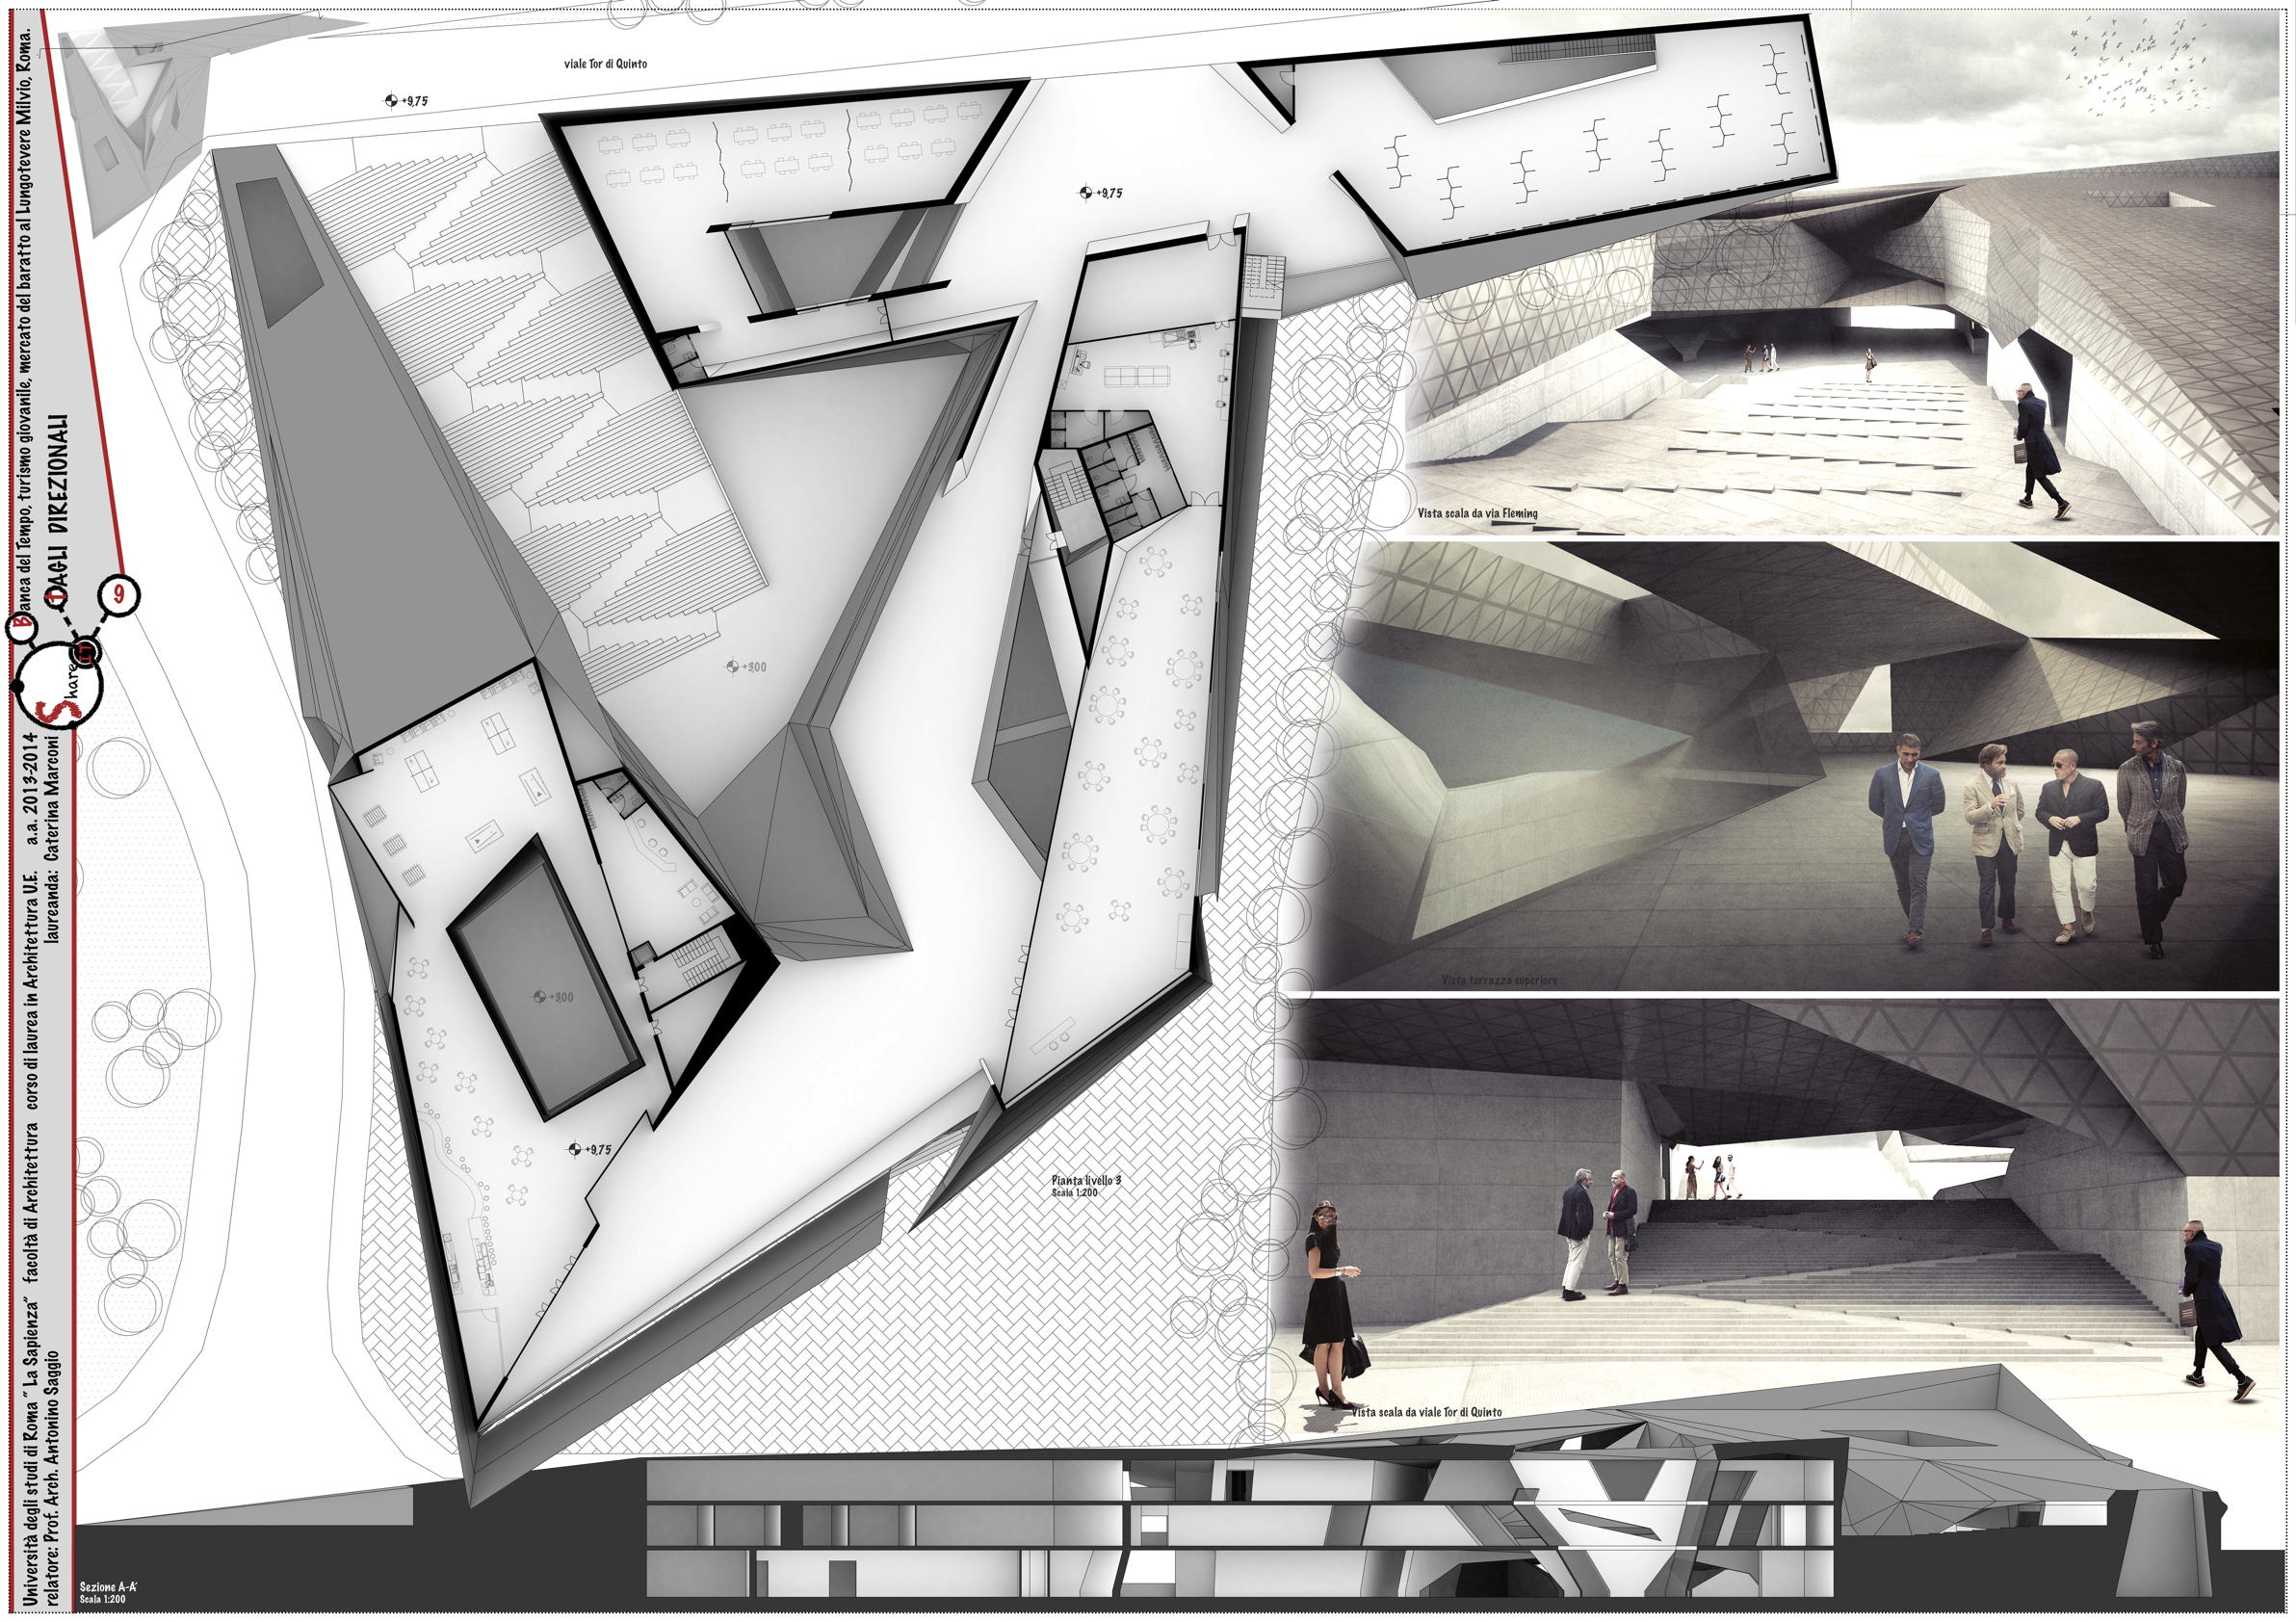The height and width of the screenshot is (1622, 2296).
Task: Click the 'Vista scala da via Fleming' caption
Action: pyautogui.click(x=1476, y=514)
